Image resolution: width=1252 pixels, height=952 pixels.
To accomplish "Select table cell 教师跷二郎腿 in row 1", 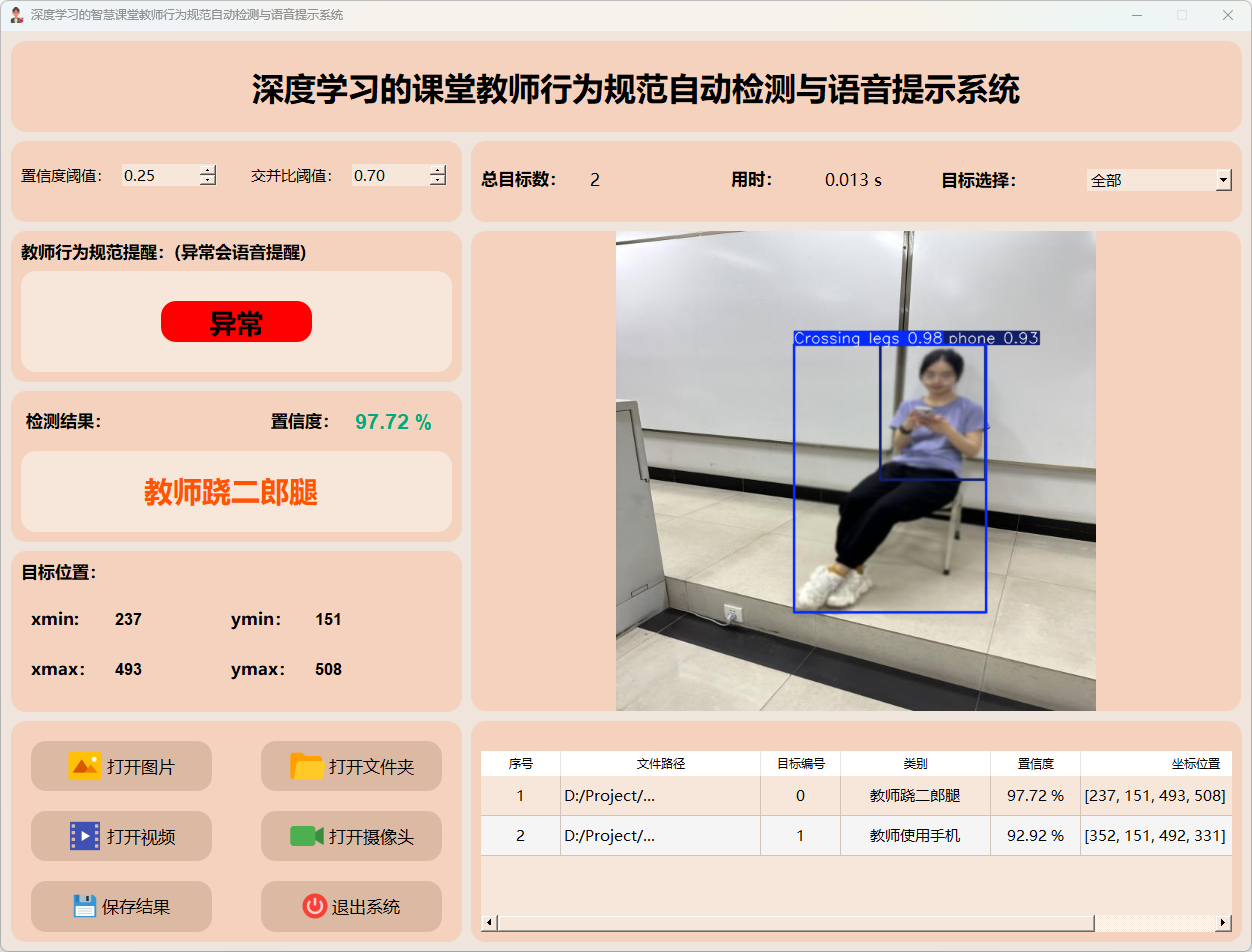I will [915, 796].
